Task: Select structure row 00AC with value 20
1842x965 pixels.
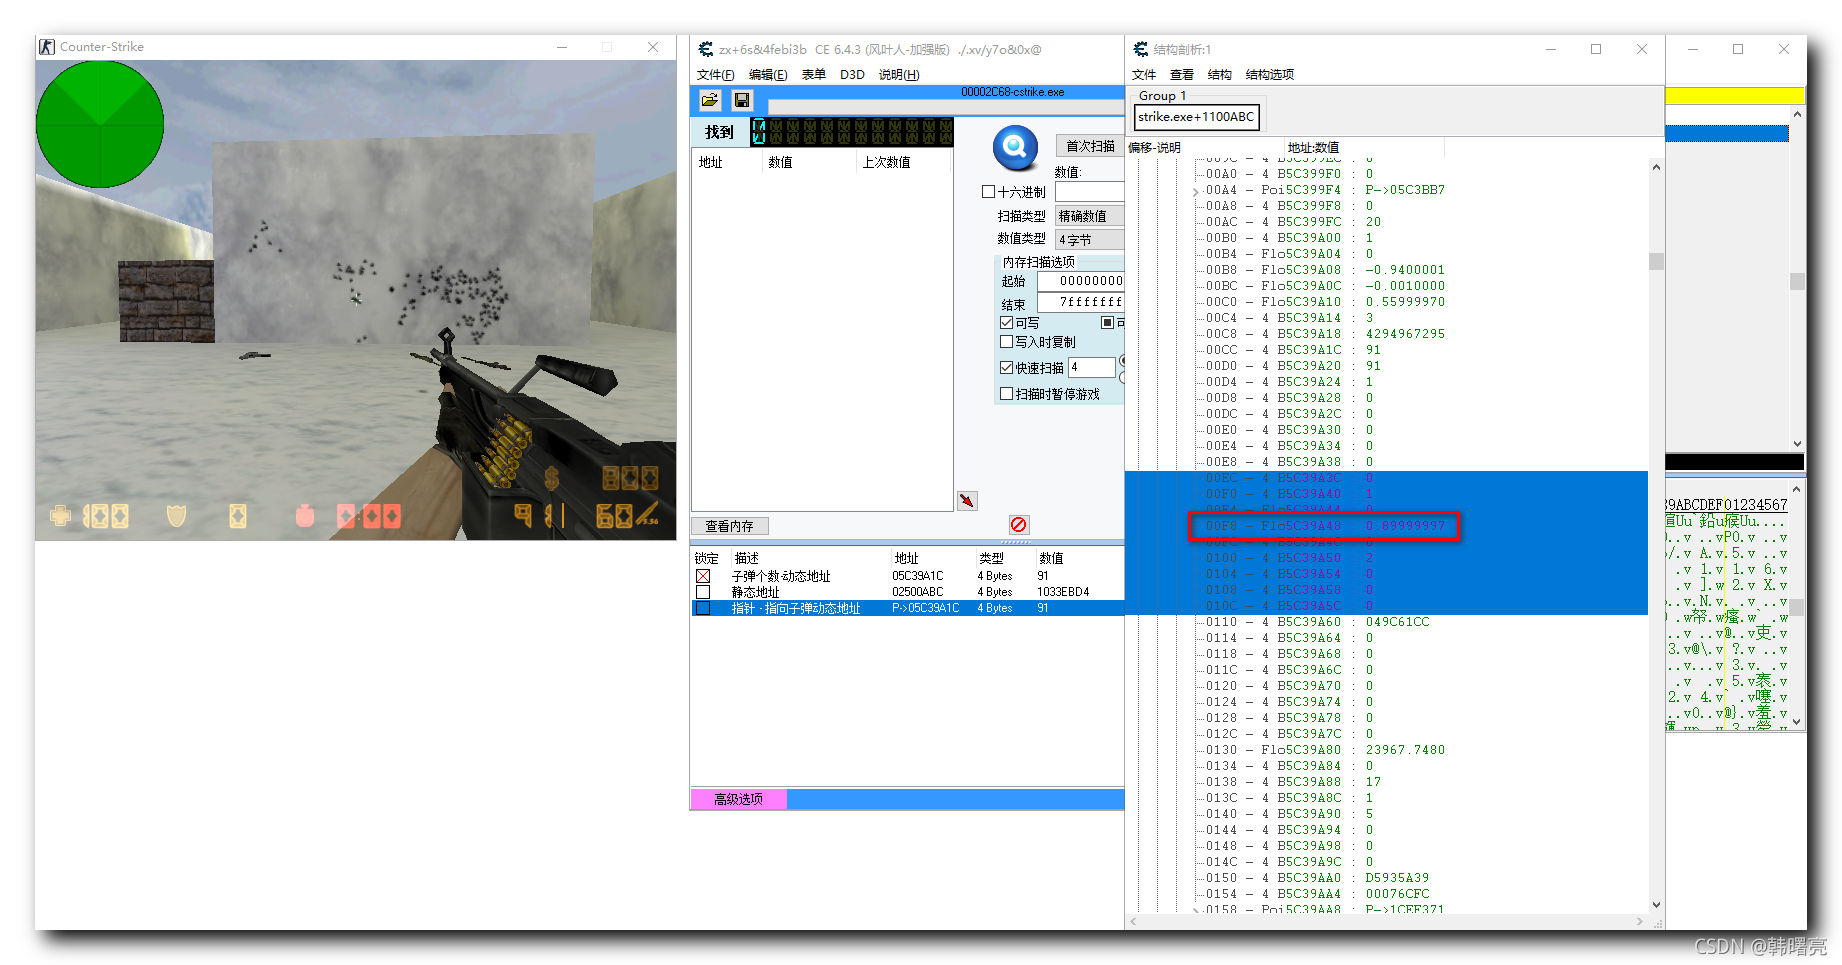Action: click(x=1293, y=222)
